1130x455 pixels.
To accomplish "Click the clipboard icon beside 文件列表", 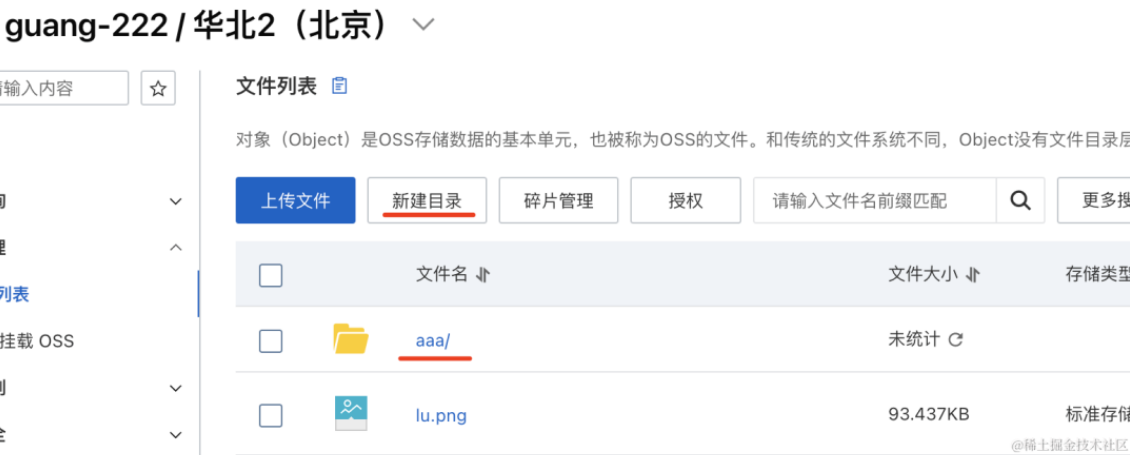I will (339, 87).
